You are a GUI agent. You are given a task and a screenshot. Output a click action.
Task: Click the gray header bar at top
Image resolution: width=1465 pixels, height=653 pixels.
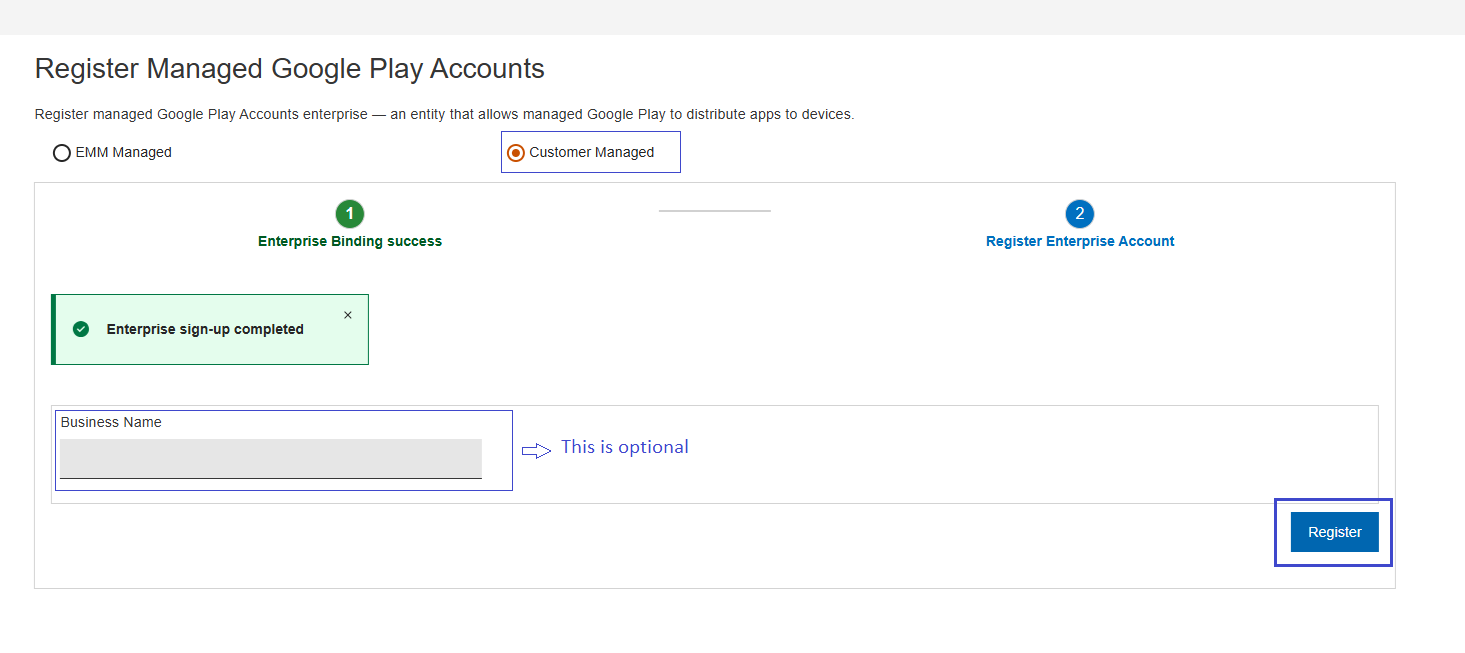[x=732, y=17]
